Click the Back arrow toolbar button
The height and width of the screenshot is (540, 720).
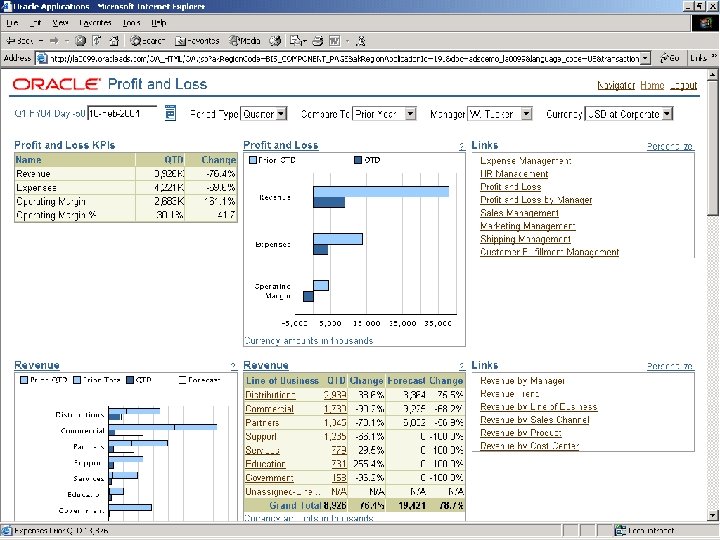tap(19, 41)
